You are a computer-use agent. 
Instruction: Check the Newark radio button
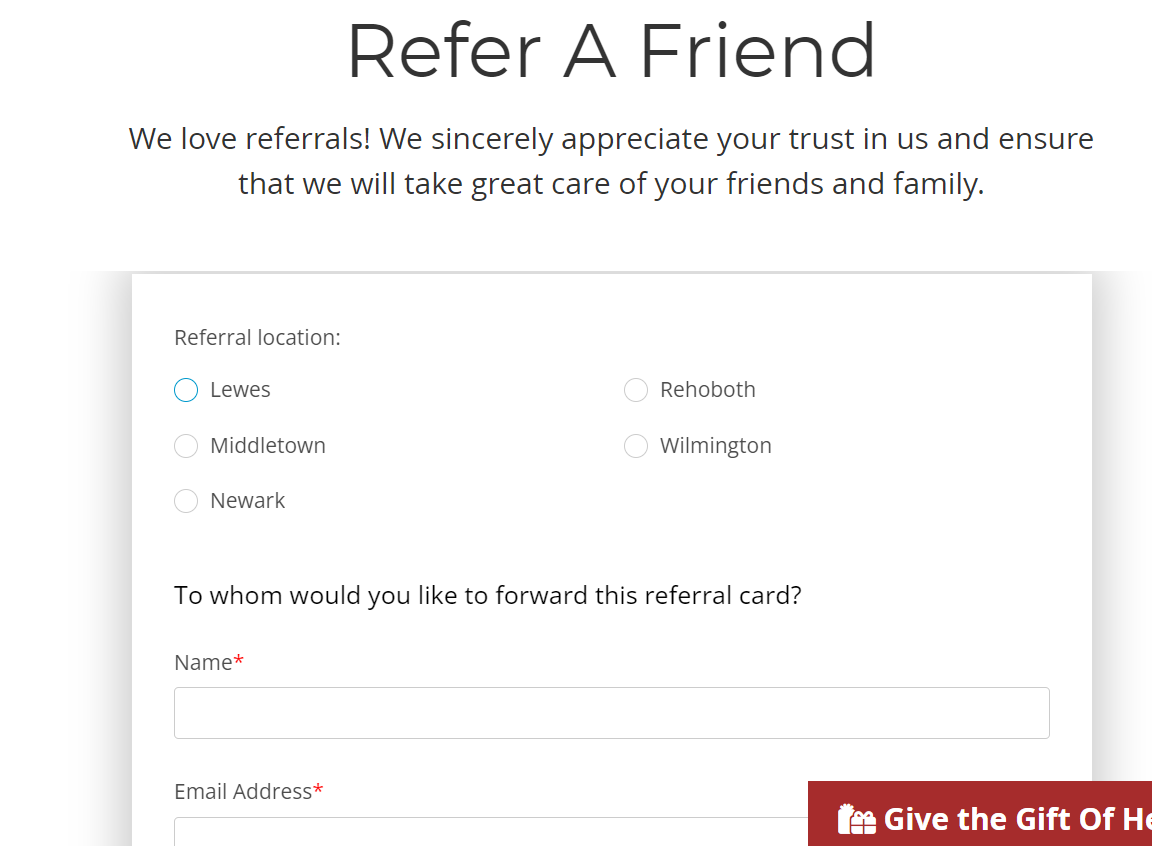coord(186,501)
